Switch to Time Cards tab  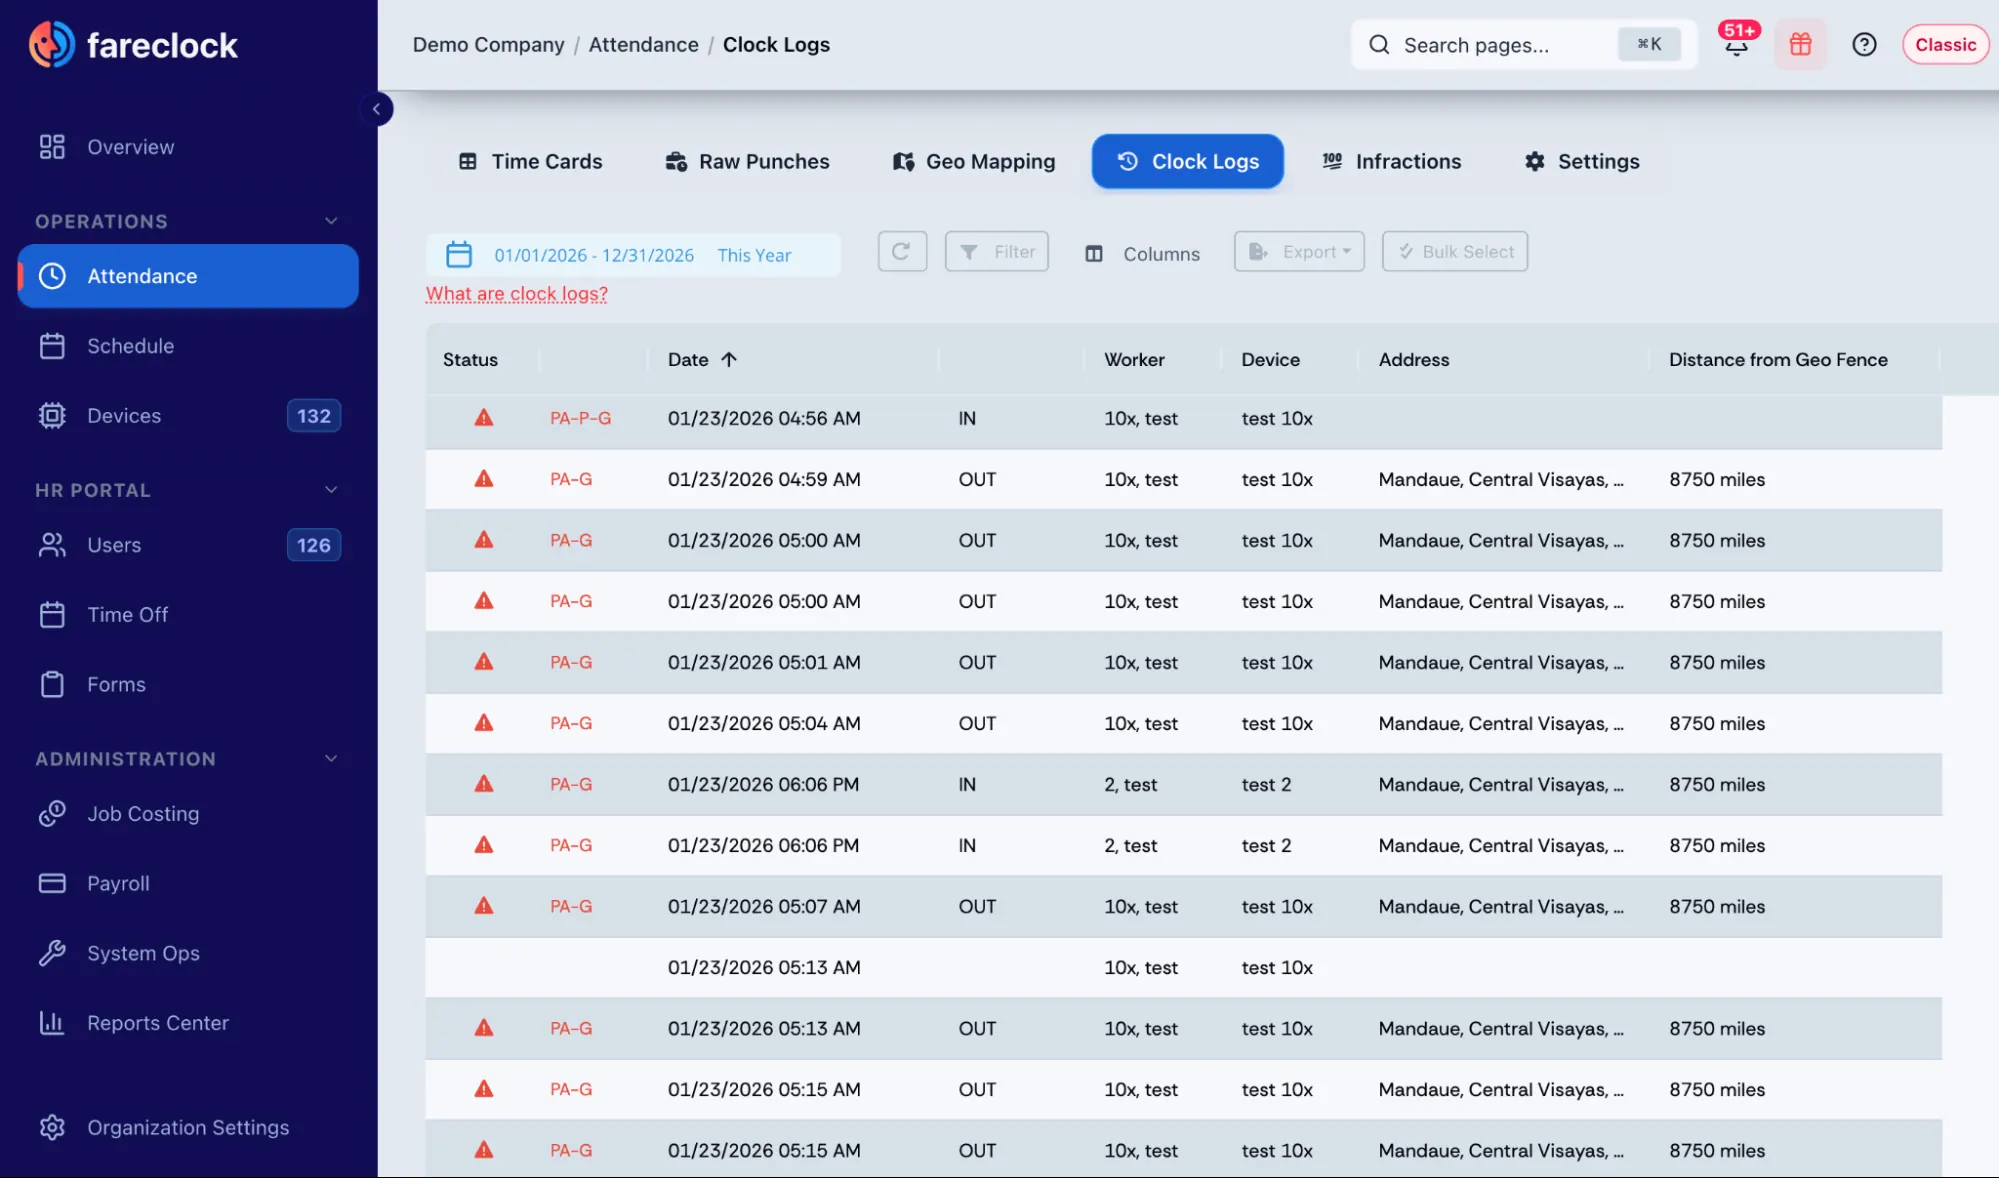[x=530, y=162]
